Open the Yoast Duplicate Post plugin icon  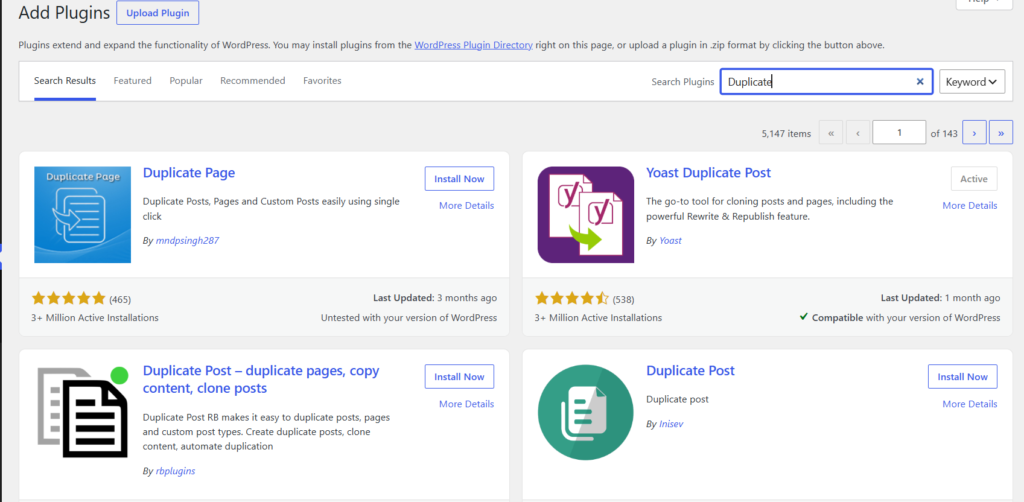[586, 215]
